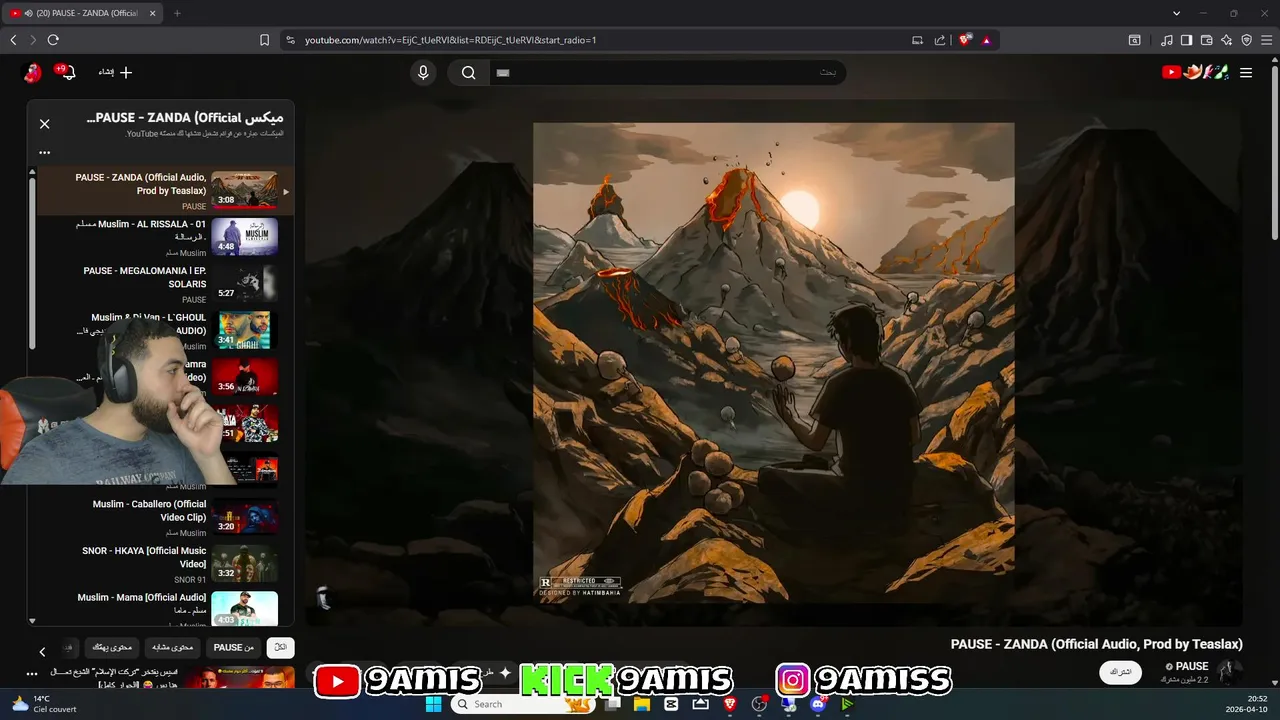The width and height of the screenshot is (1280, 720).
Task: Select Muslim - AL RISSALA playlist item
Action: click(165, 237)
